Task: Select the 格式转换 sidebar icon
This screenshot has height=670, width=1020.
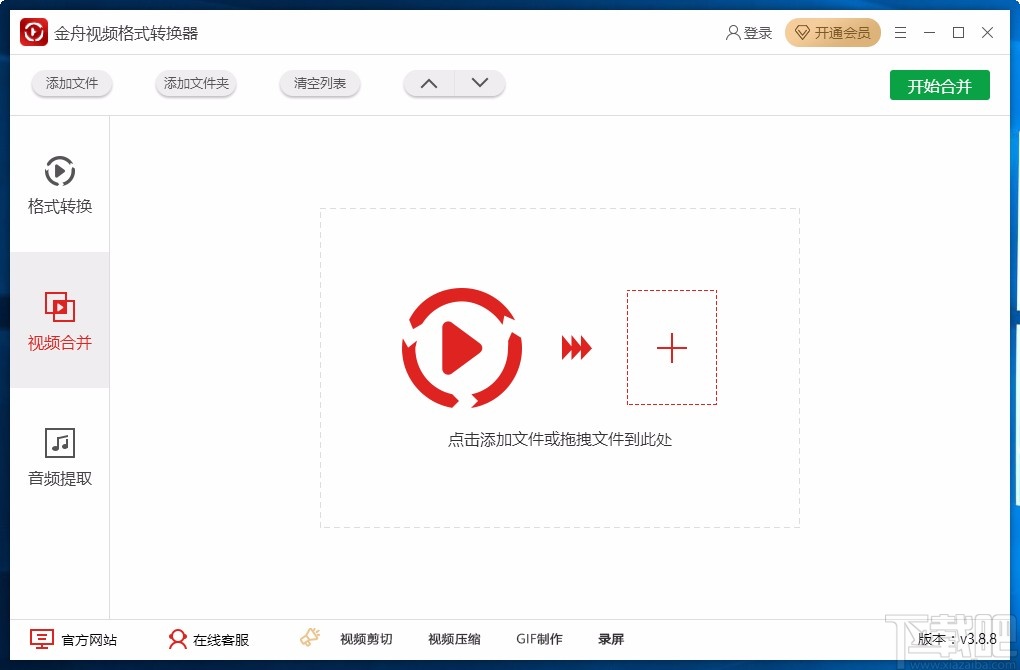Action: (59, 170)
